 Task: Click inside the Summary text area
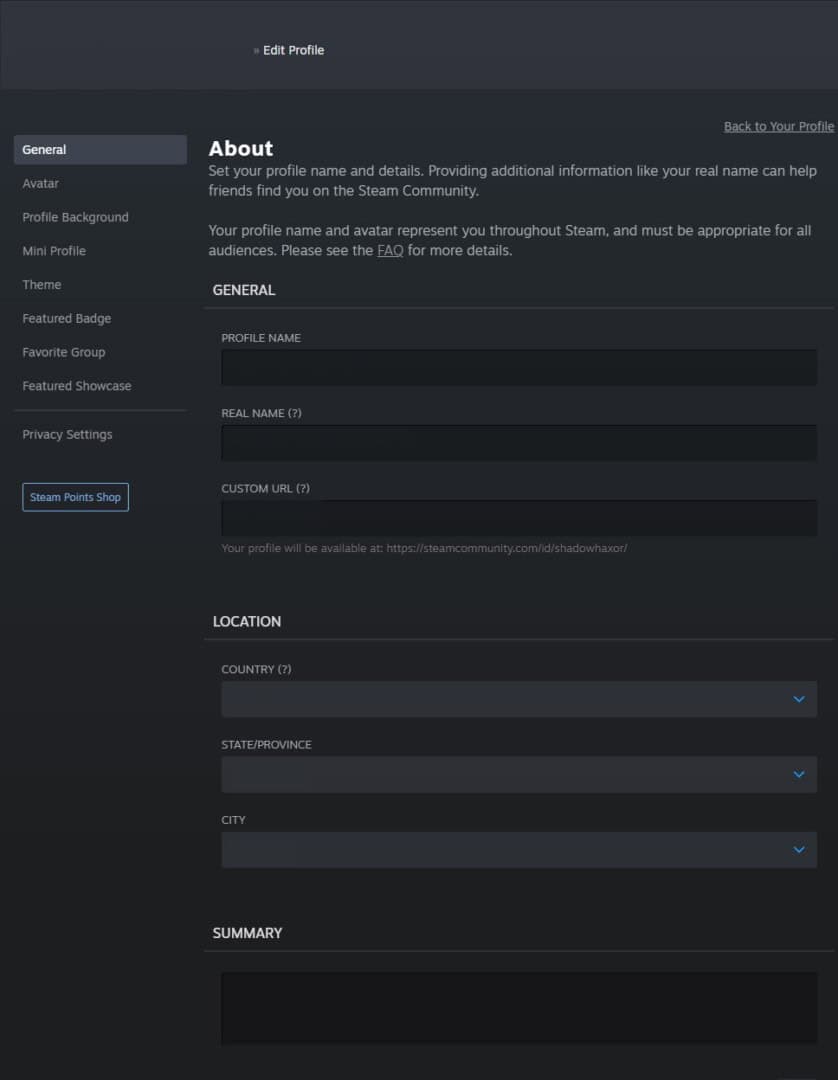519,1008
